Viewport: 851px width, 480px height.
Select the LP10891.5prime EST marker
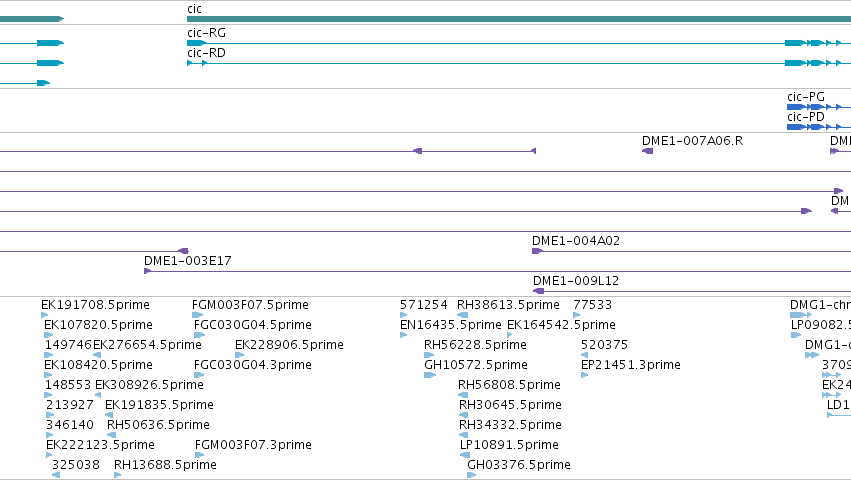tap(465, 455)
